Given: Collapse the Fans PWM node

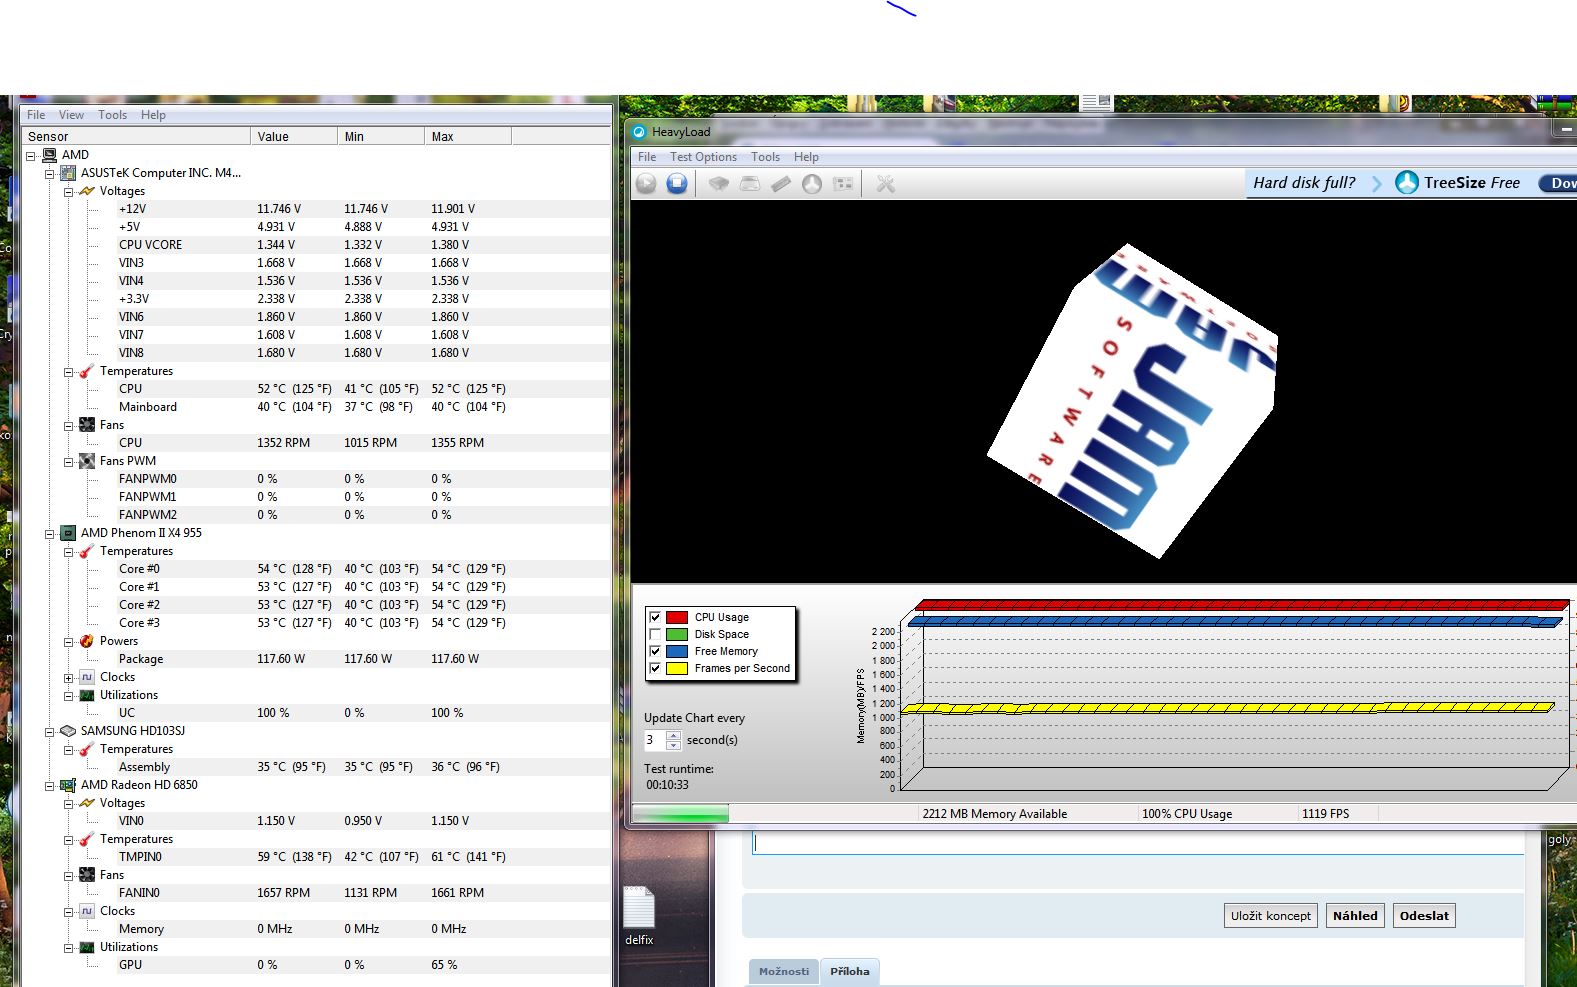Looking at the screenshot, I should coord(68,461).
